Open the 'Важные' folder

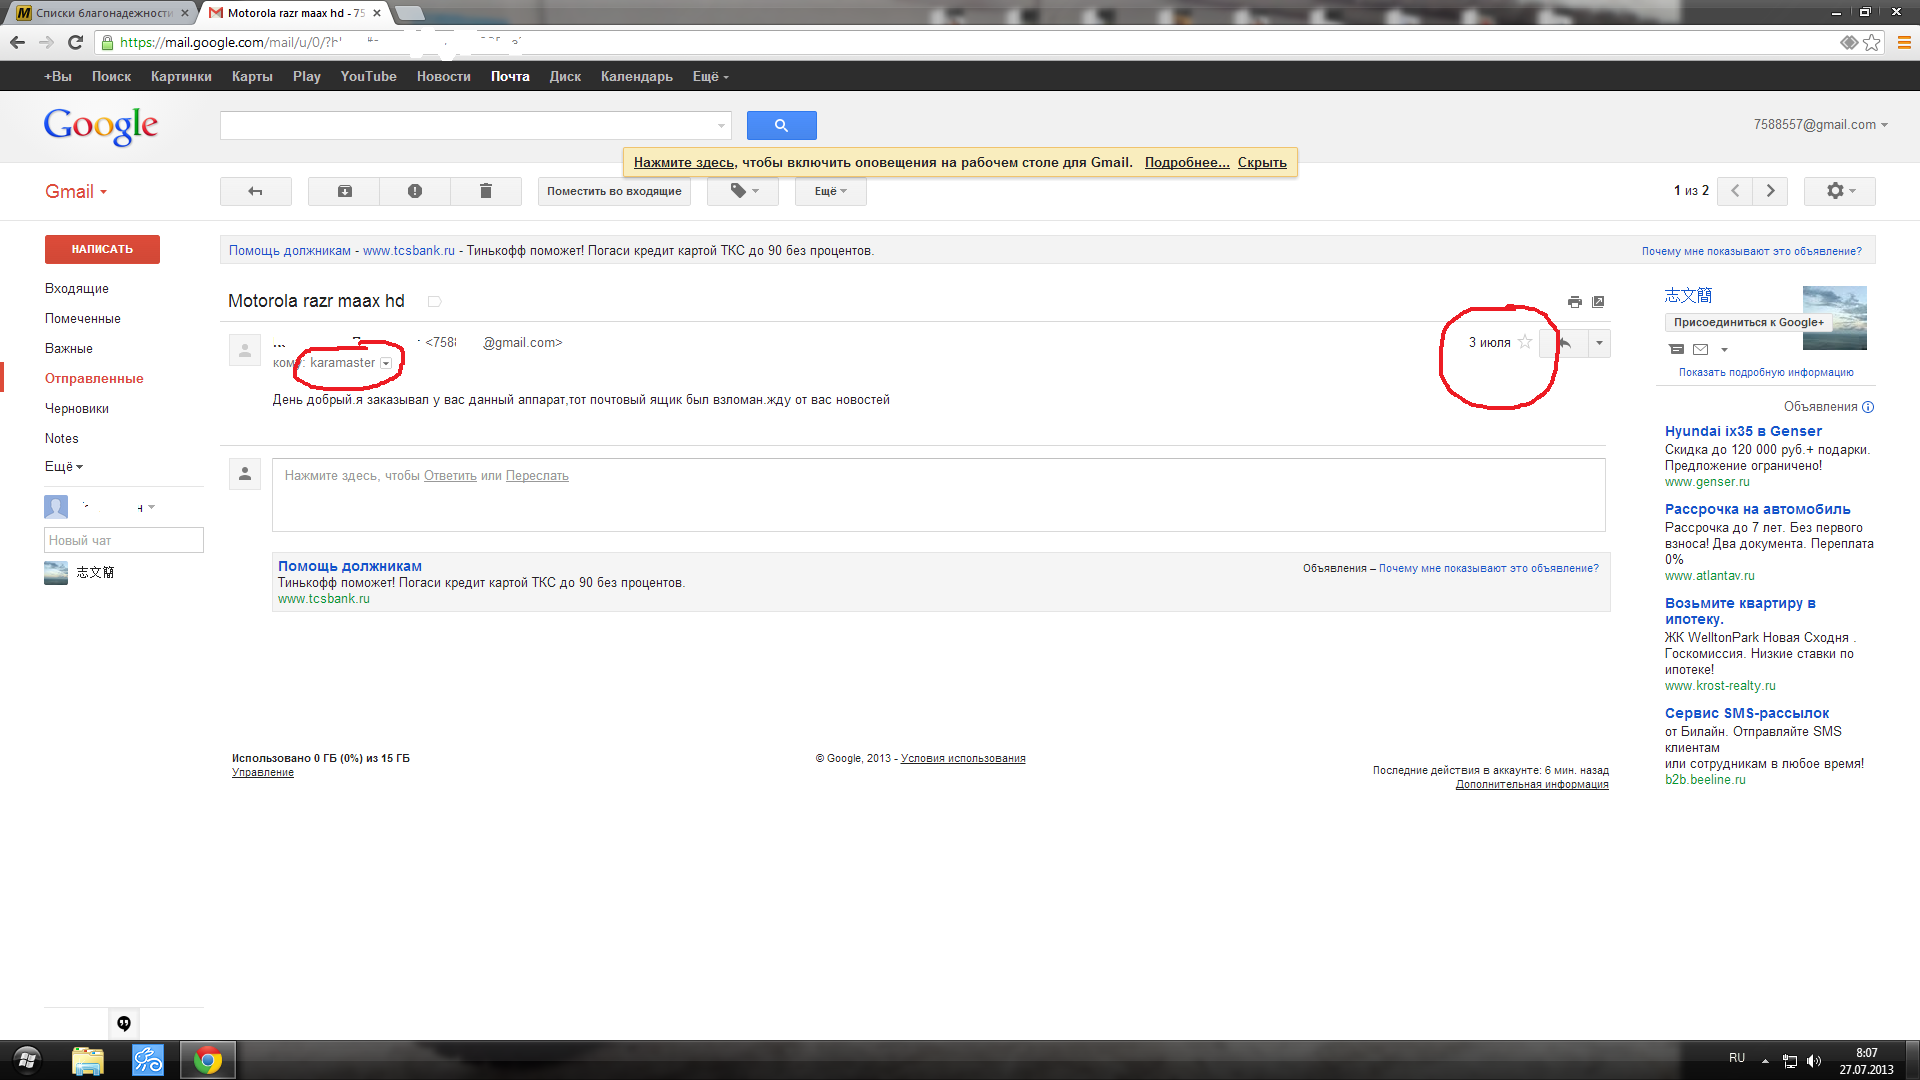(69, 348)
